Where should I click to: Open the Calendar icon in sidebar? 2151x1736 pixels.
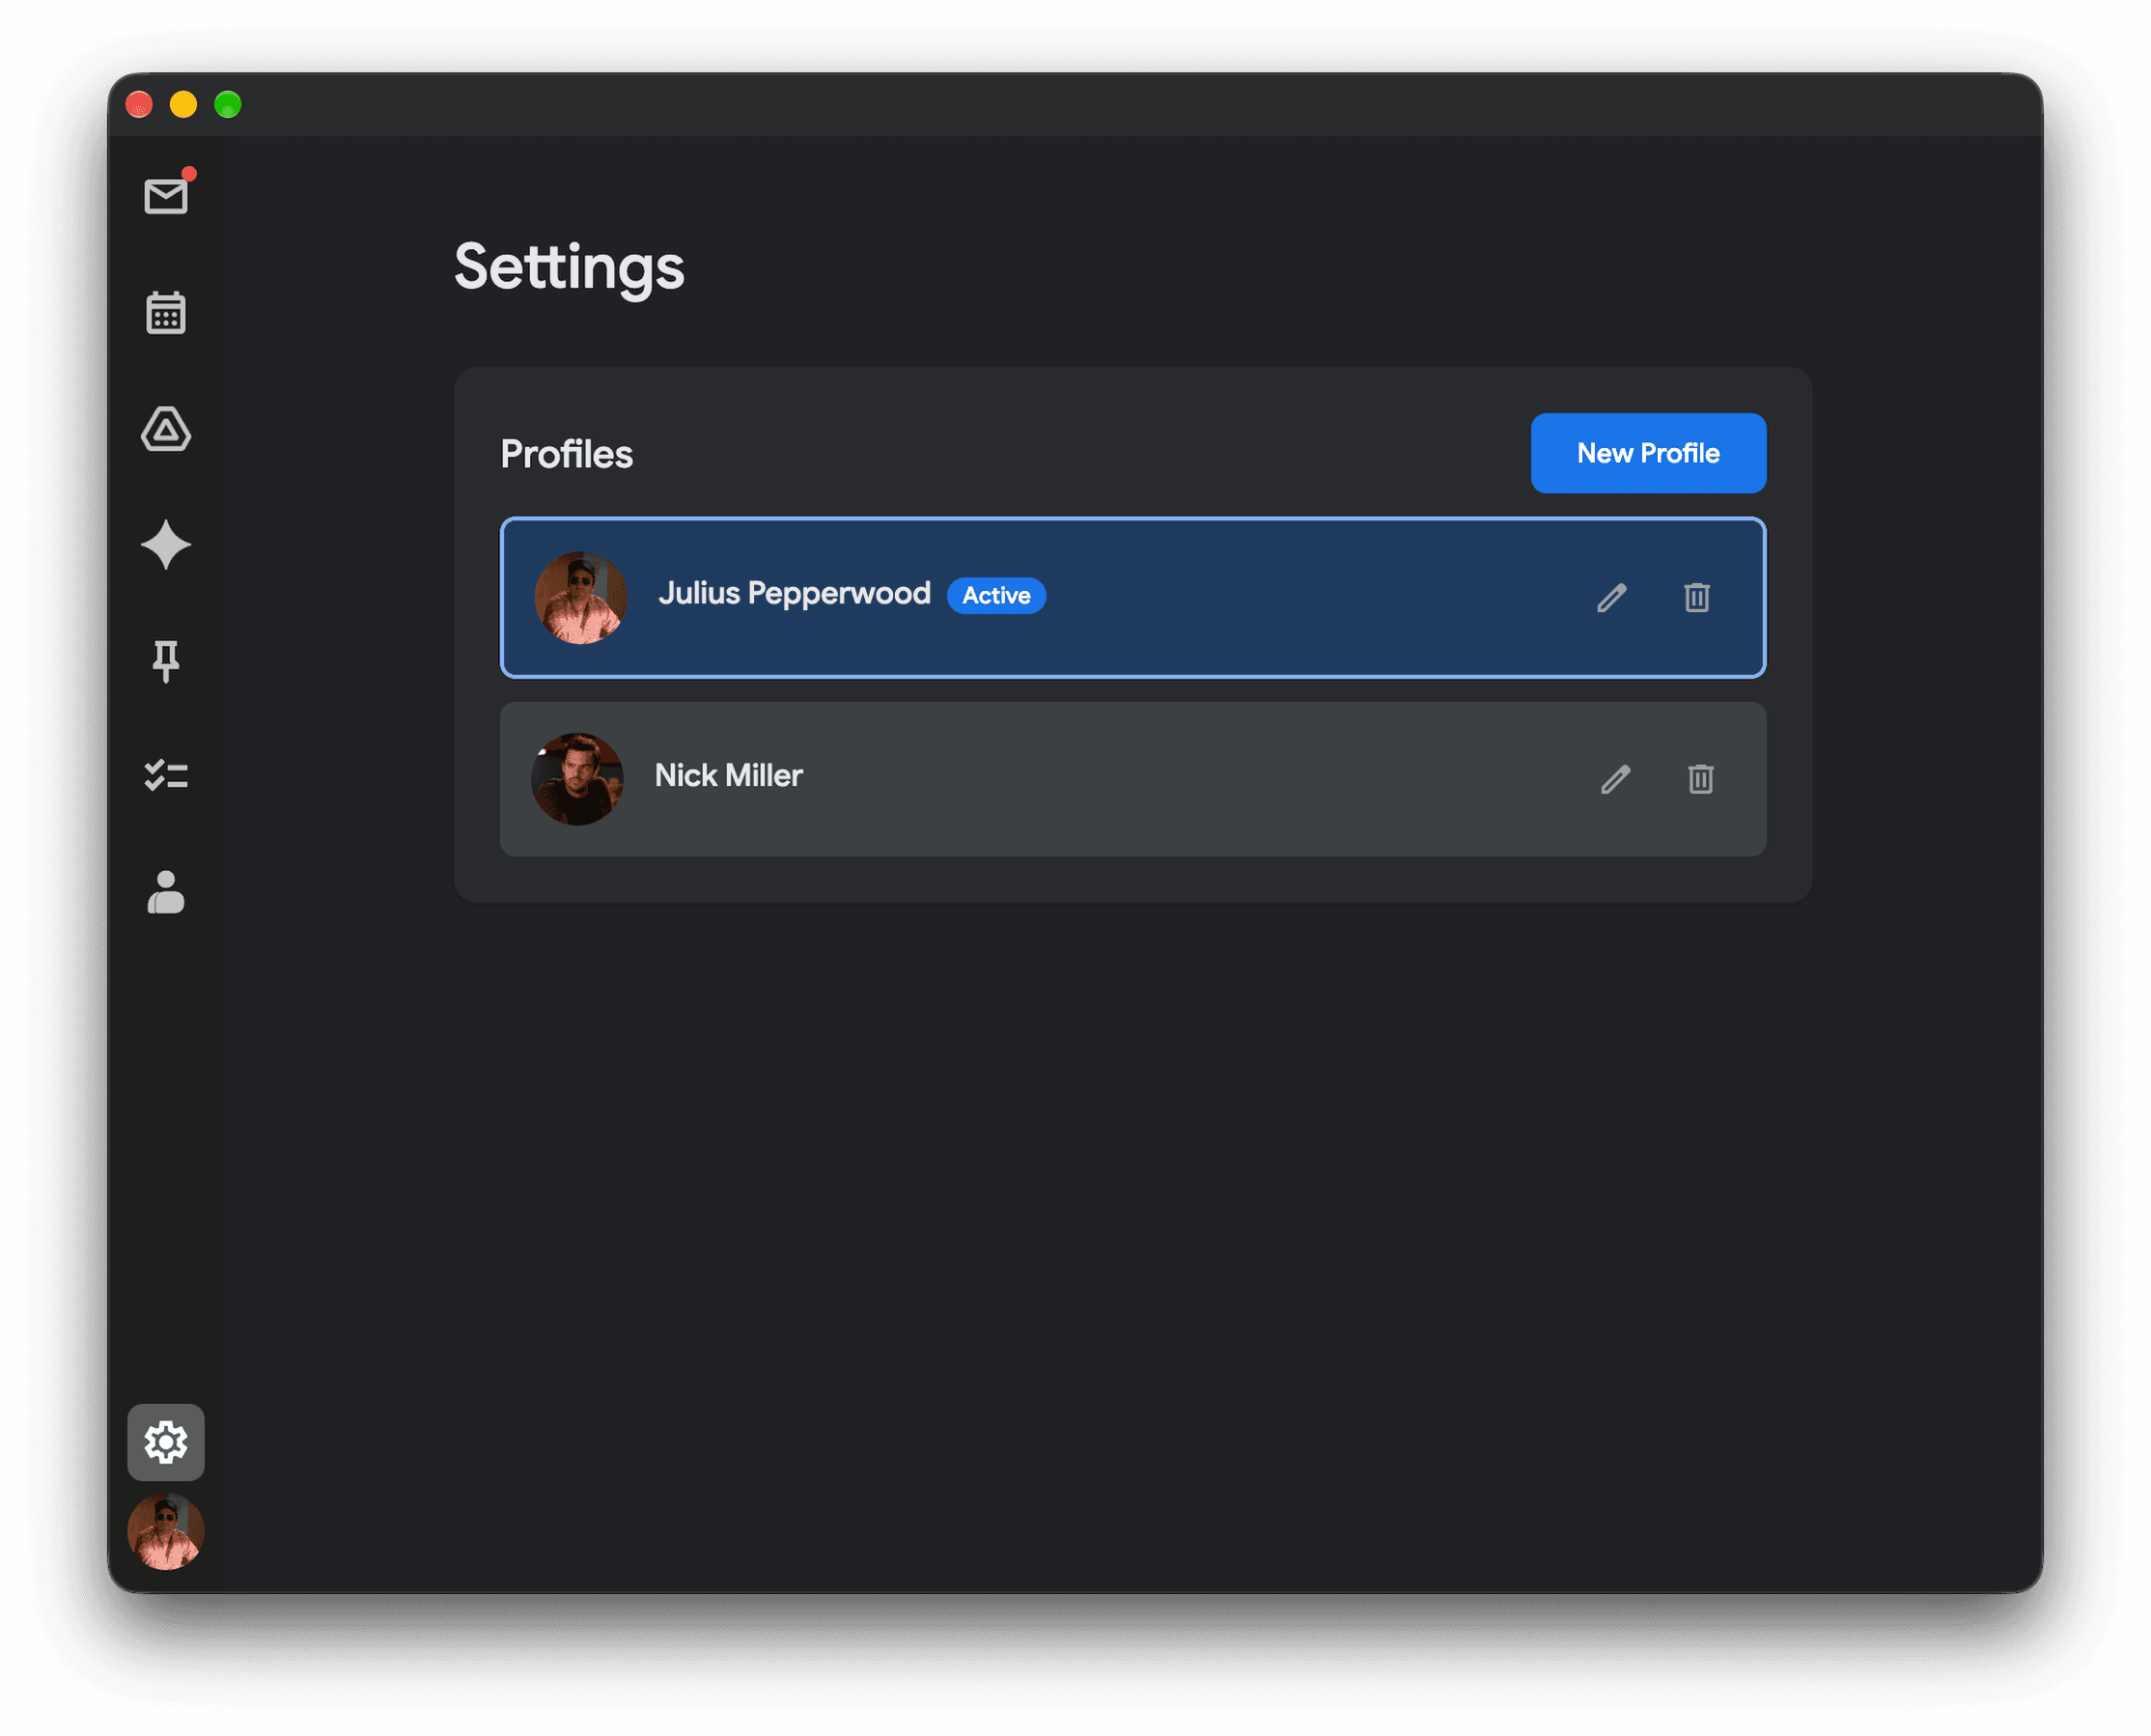(166, 313)
